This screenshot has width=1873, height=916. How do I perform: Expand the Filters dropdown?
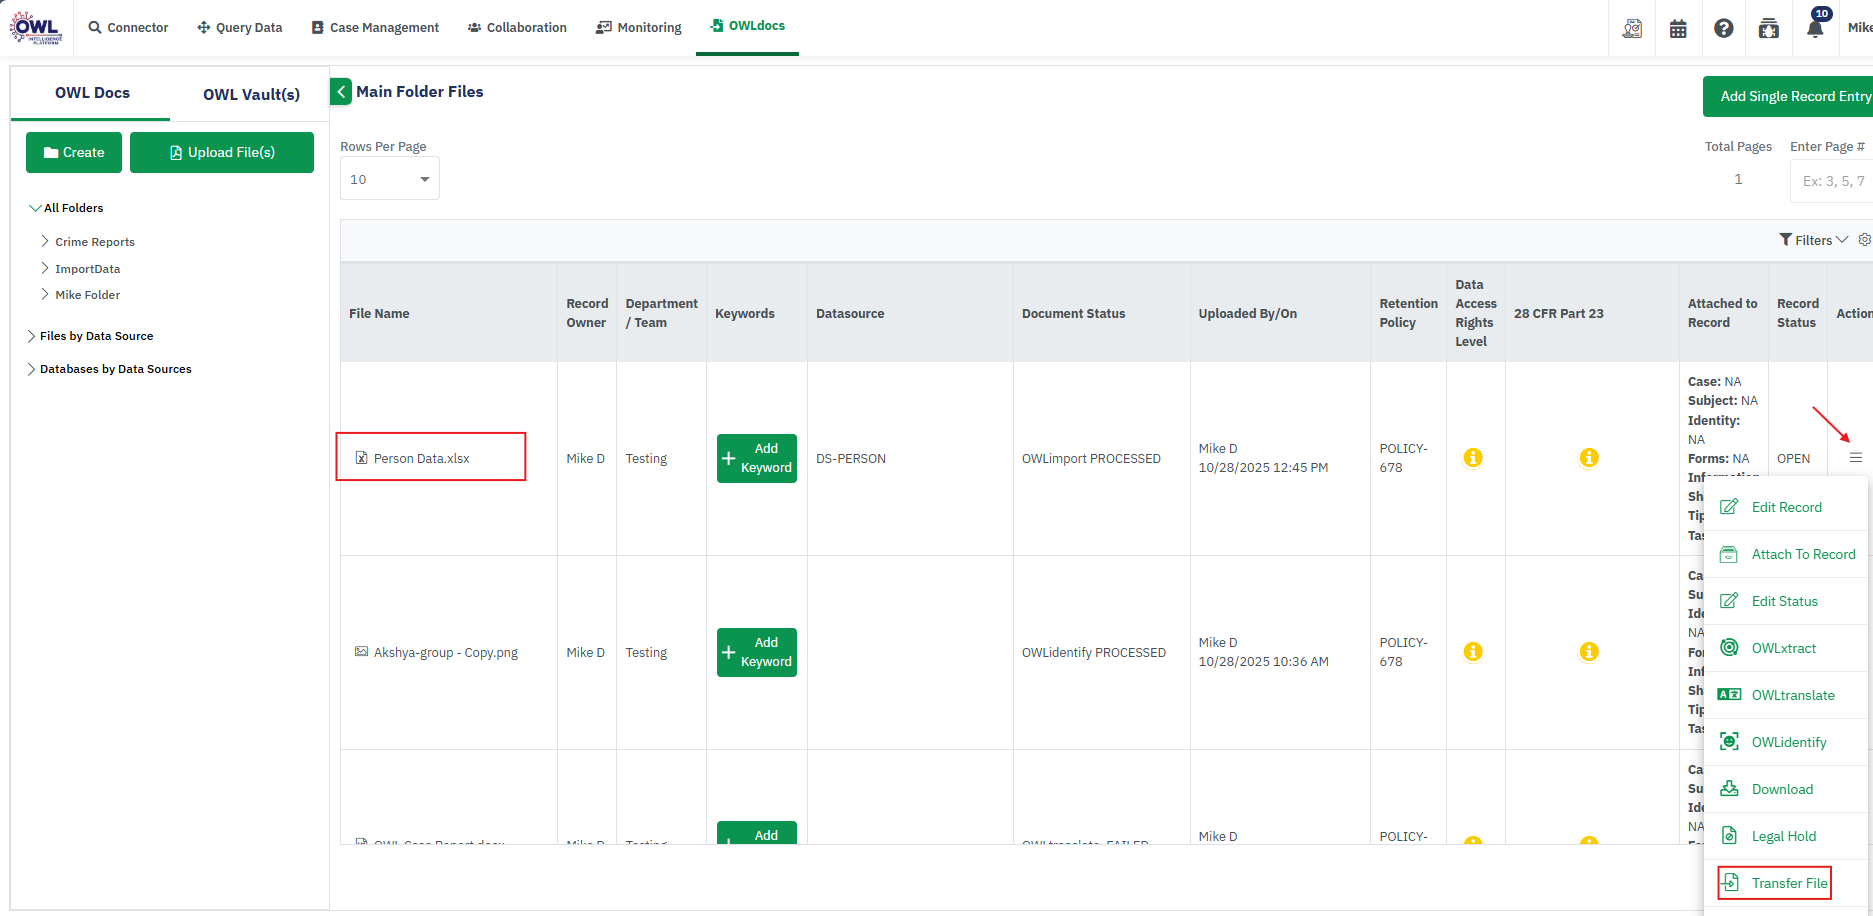[1813, 240]
